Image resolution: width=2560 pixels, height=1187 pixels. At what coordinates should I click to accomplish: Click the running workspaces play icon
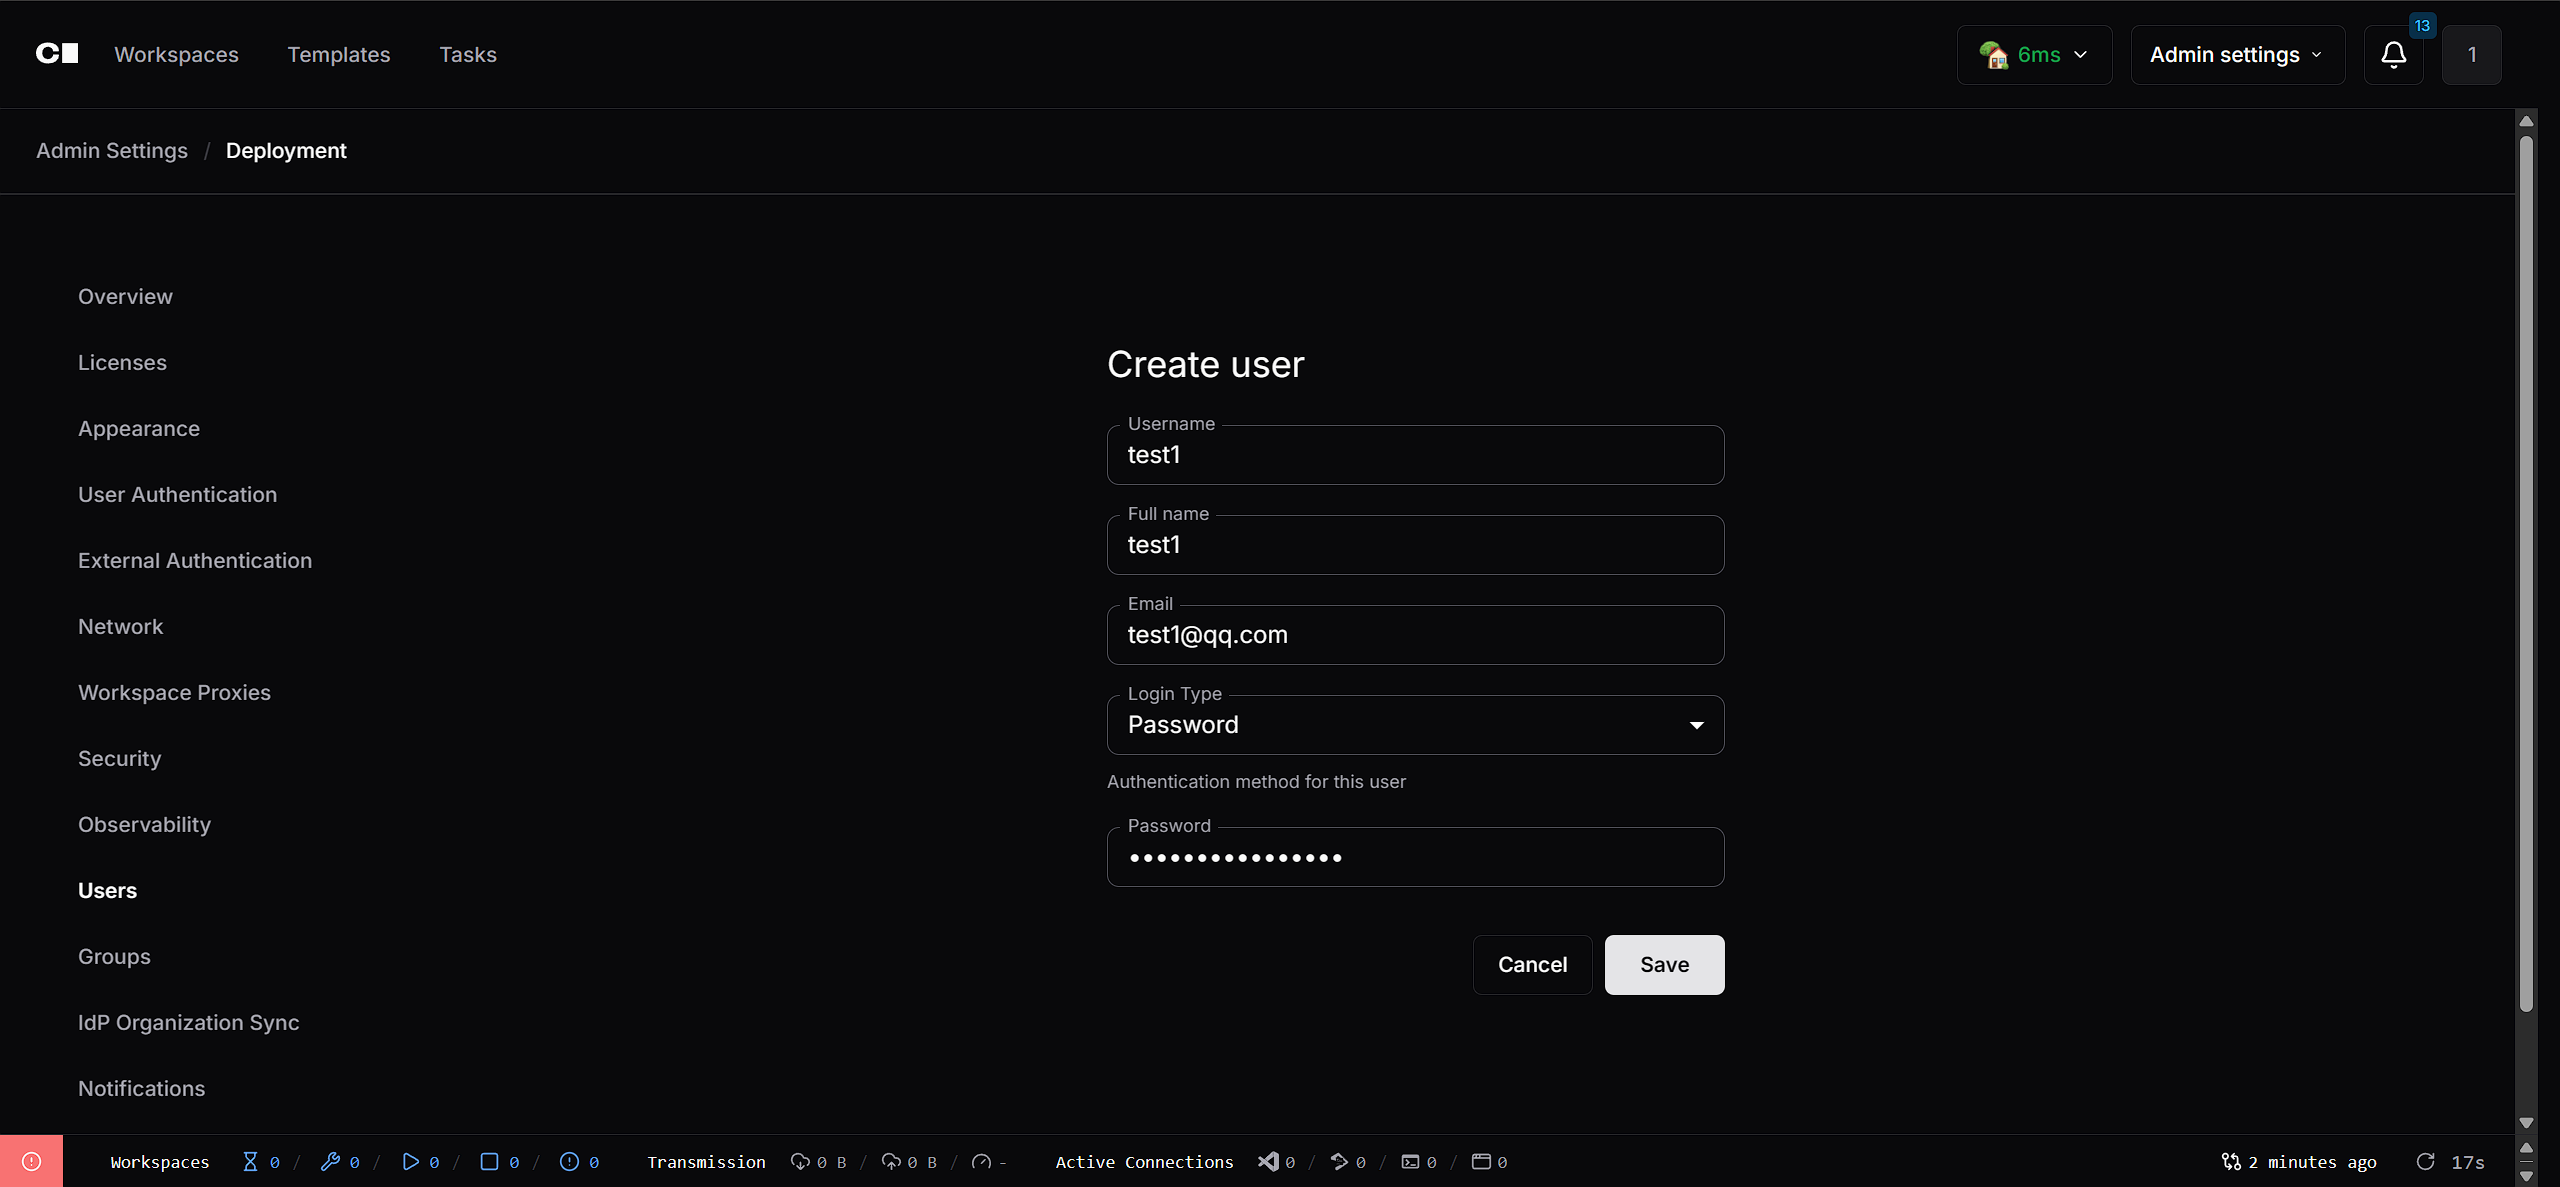click(410, 1161)
